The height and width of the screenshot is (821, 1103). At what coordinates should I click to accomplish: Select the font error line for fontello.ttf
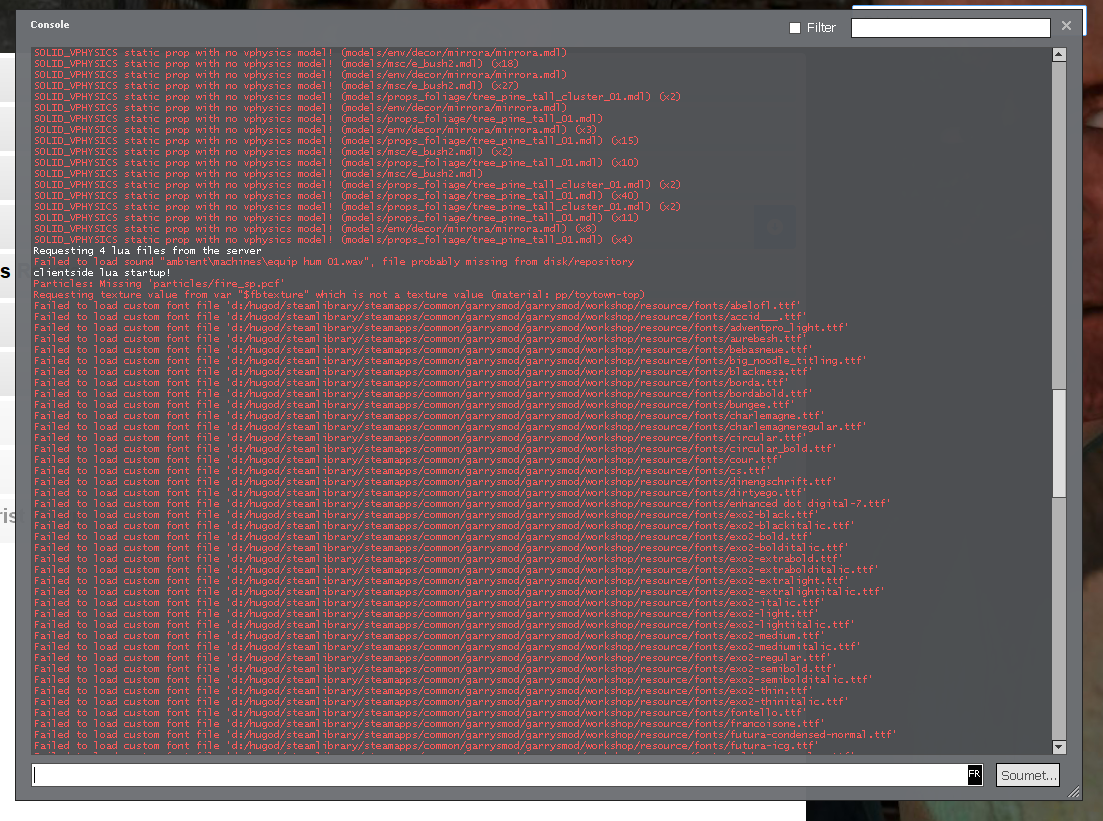[420, 713]
